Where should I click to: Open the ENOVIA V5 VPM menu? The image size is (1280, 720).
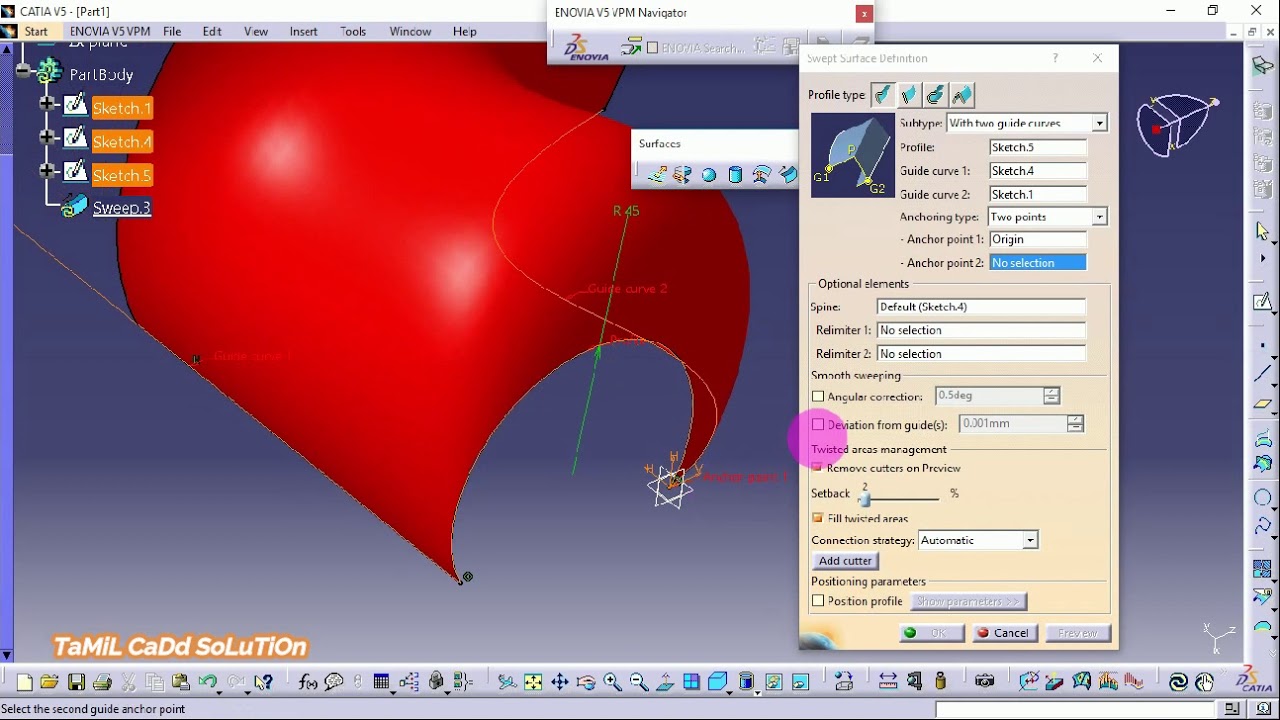110,31
